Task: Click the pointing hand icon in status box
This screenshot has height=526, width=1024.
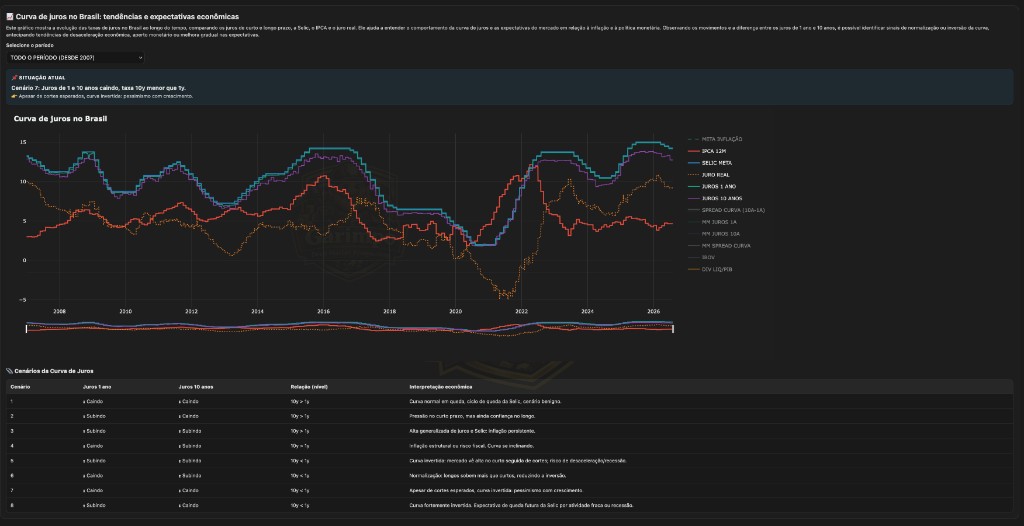Action: (x=14, y=96)
